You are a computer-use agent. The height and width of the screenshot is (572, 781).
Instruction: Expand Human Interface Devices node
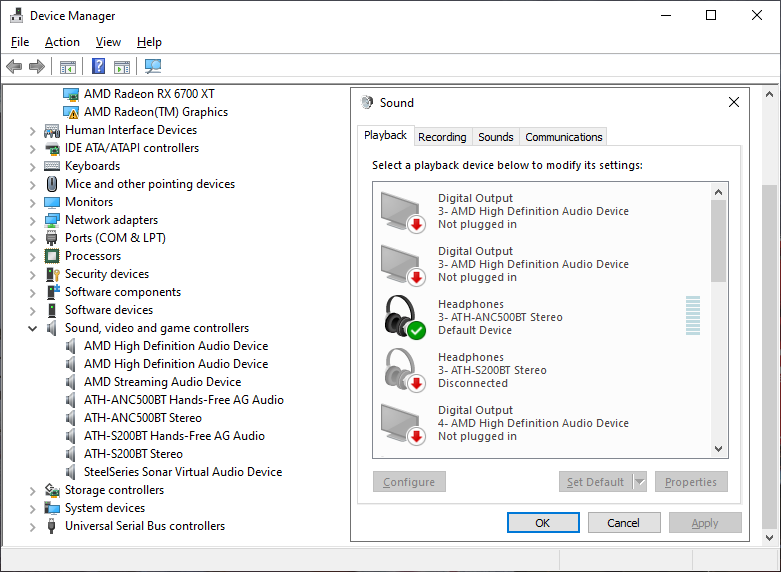pyautogui.click(x=32, y=131)
